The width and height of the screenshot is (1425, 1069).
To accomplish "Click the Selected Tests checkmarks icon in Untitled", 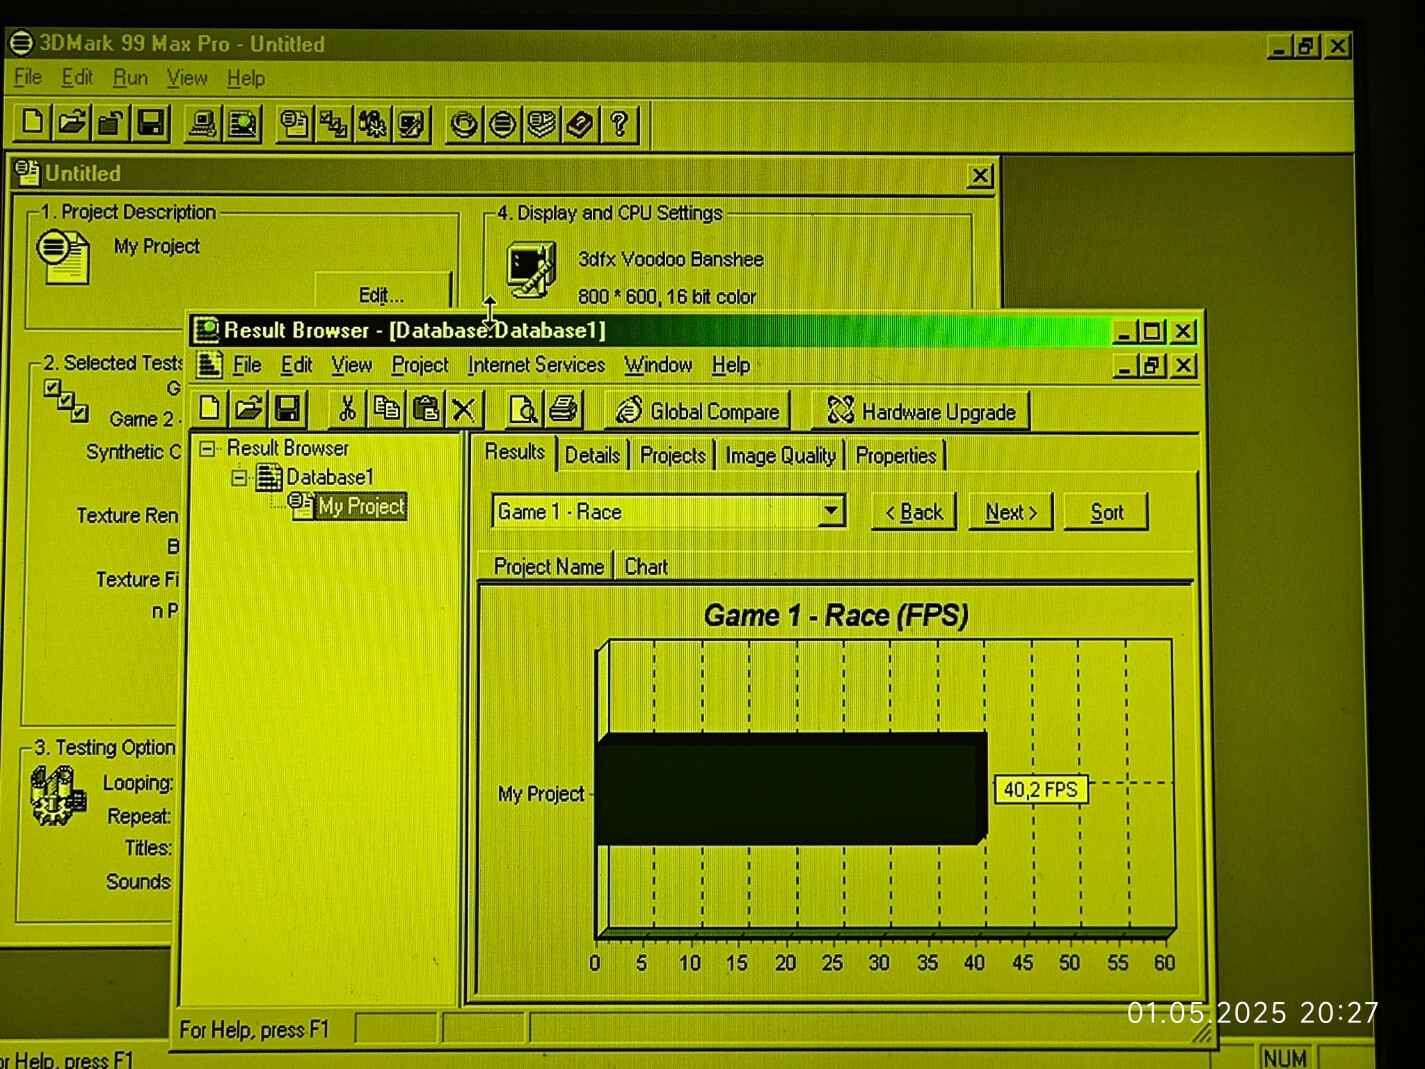I will pos(66,401).
